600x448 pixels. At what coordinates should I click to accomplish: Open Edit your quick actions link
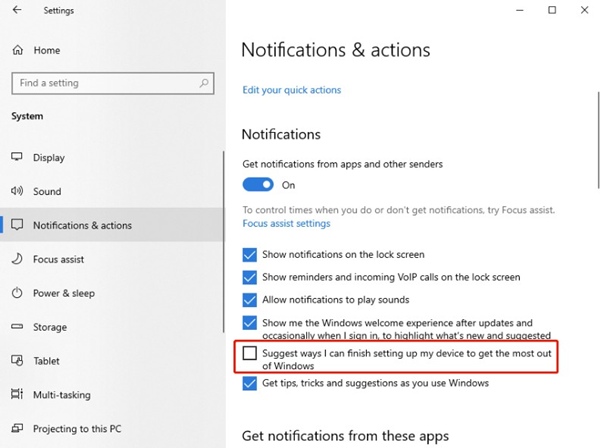292,90
